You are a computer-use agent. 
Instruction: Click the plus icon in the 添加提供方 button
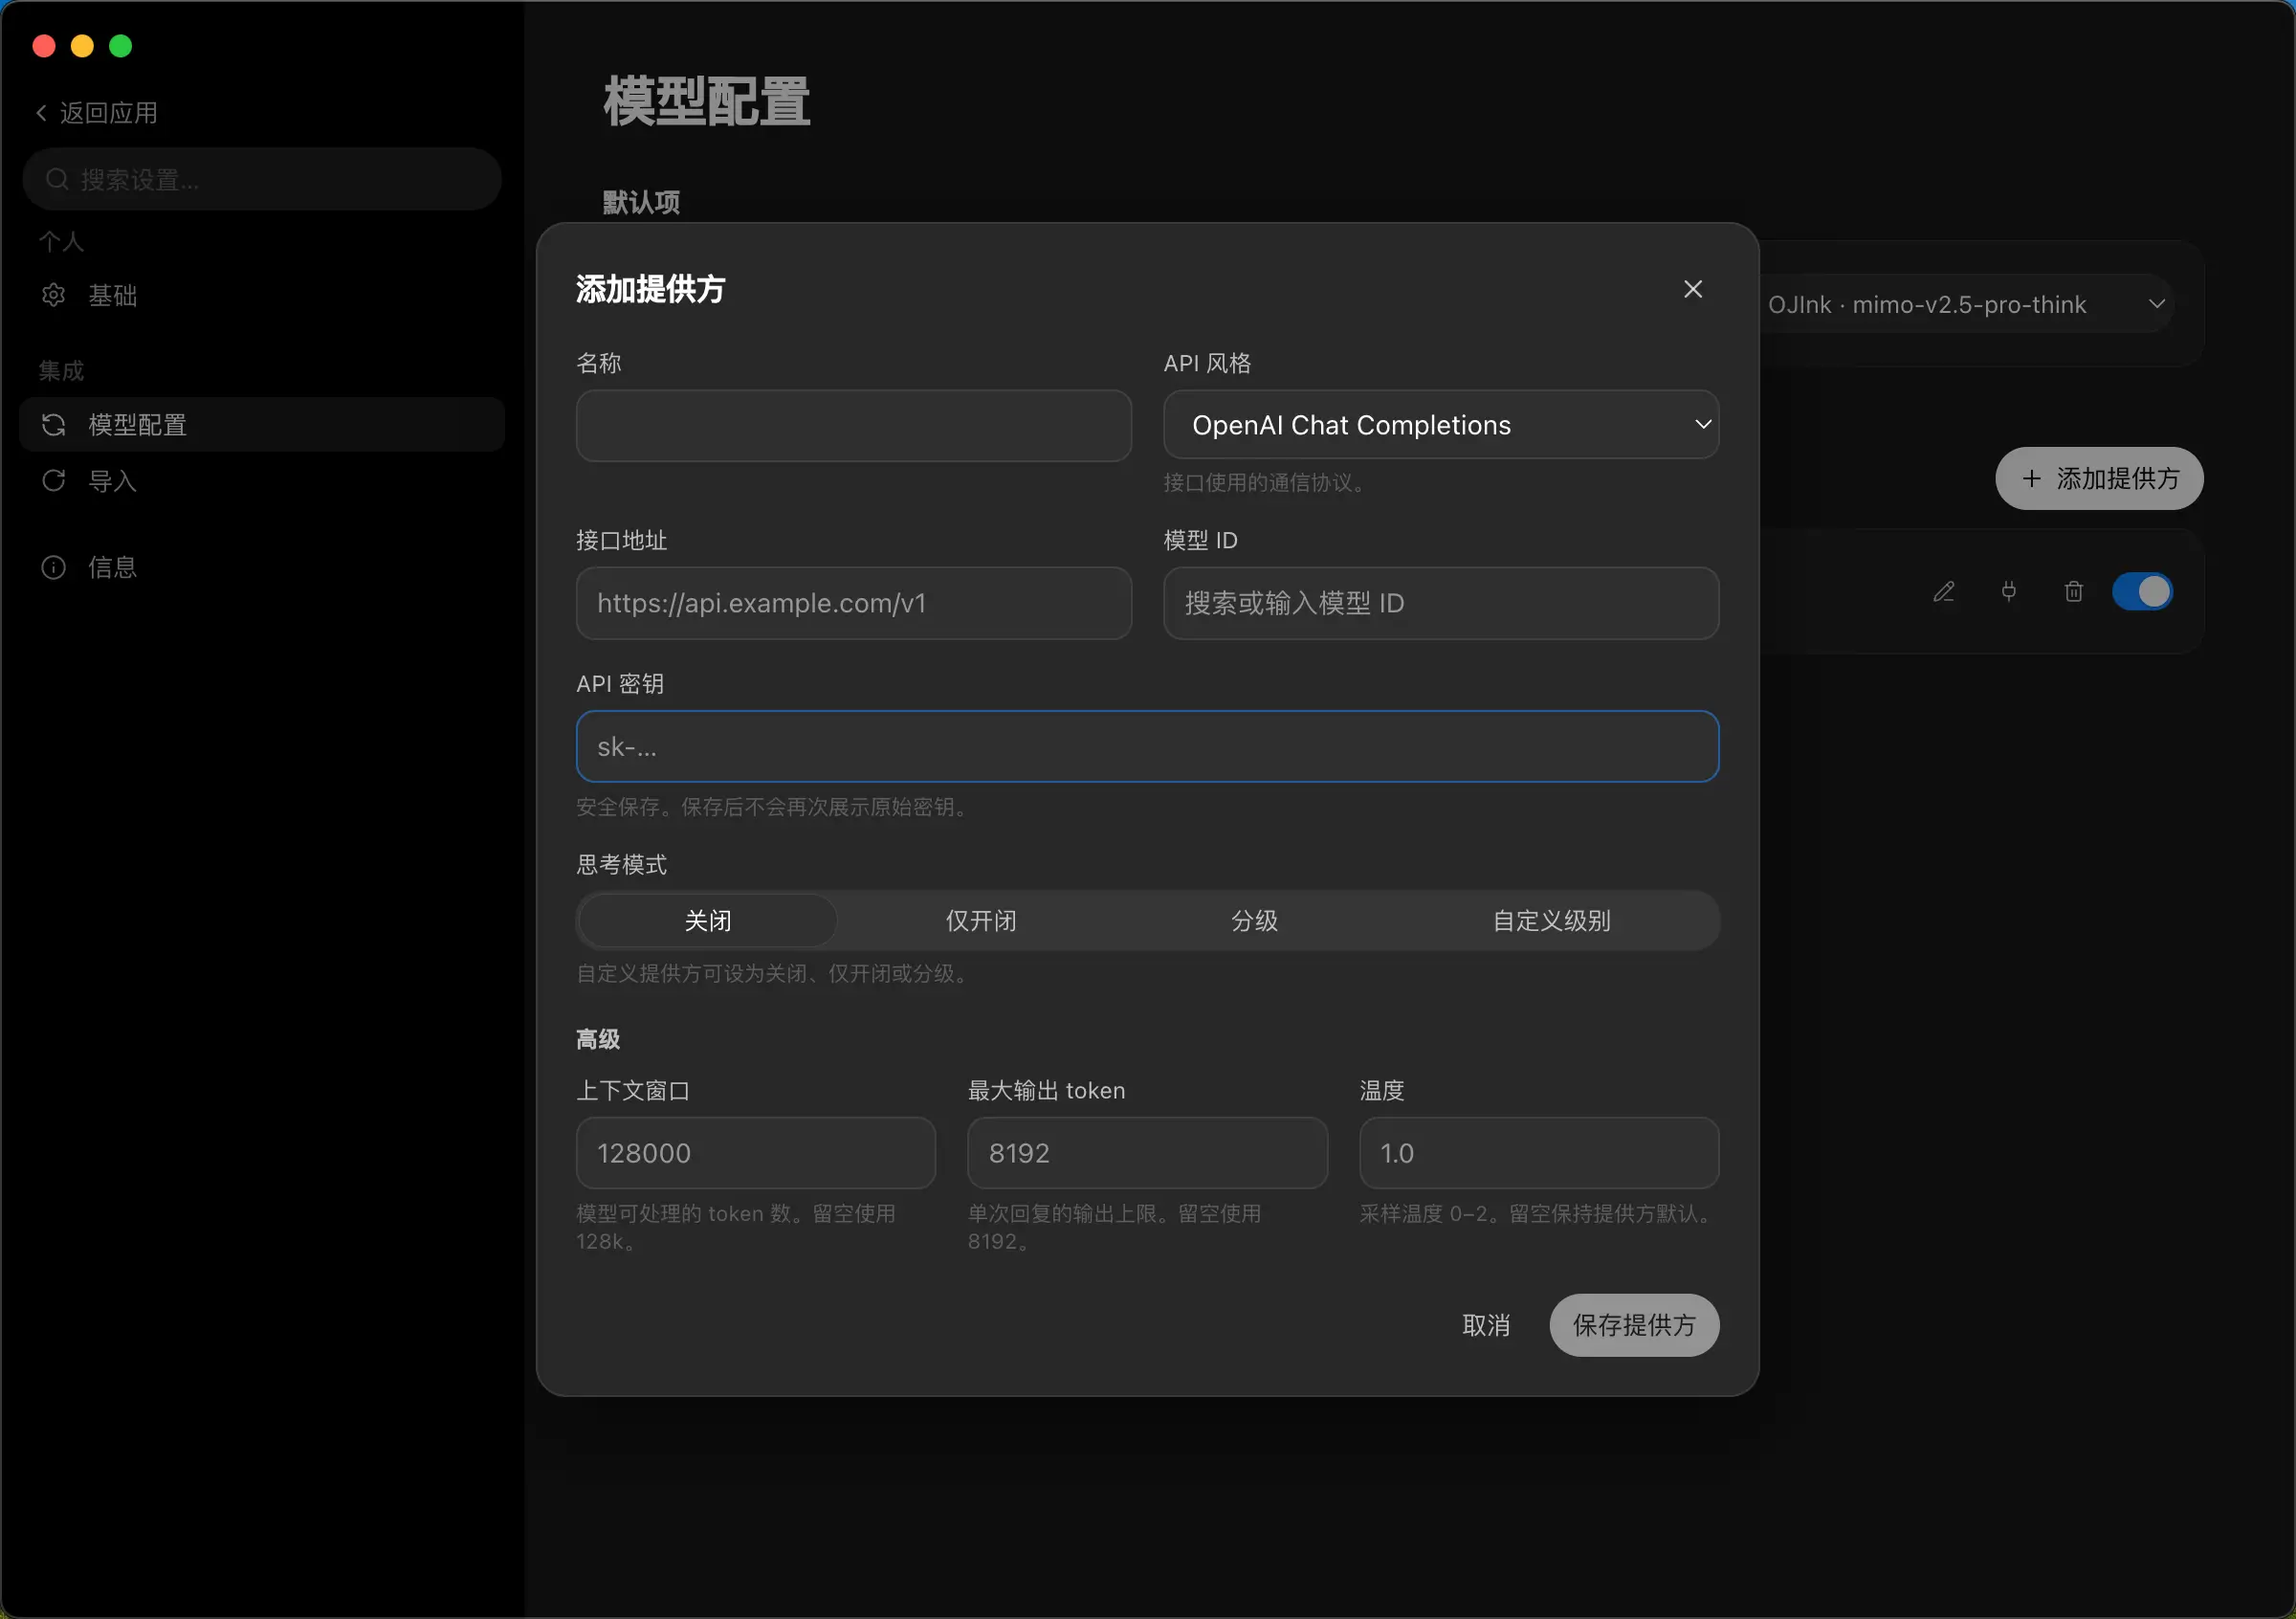[x=2031, y=479]
